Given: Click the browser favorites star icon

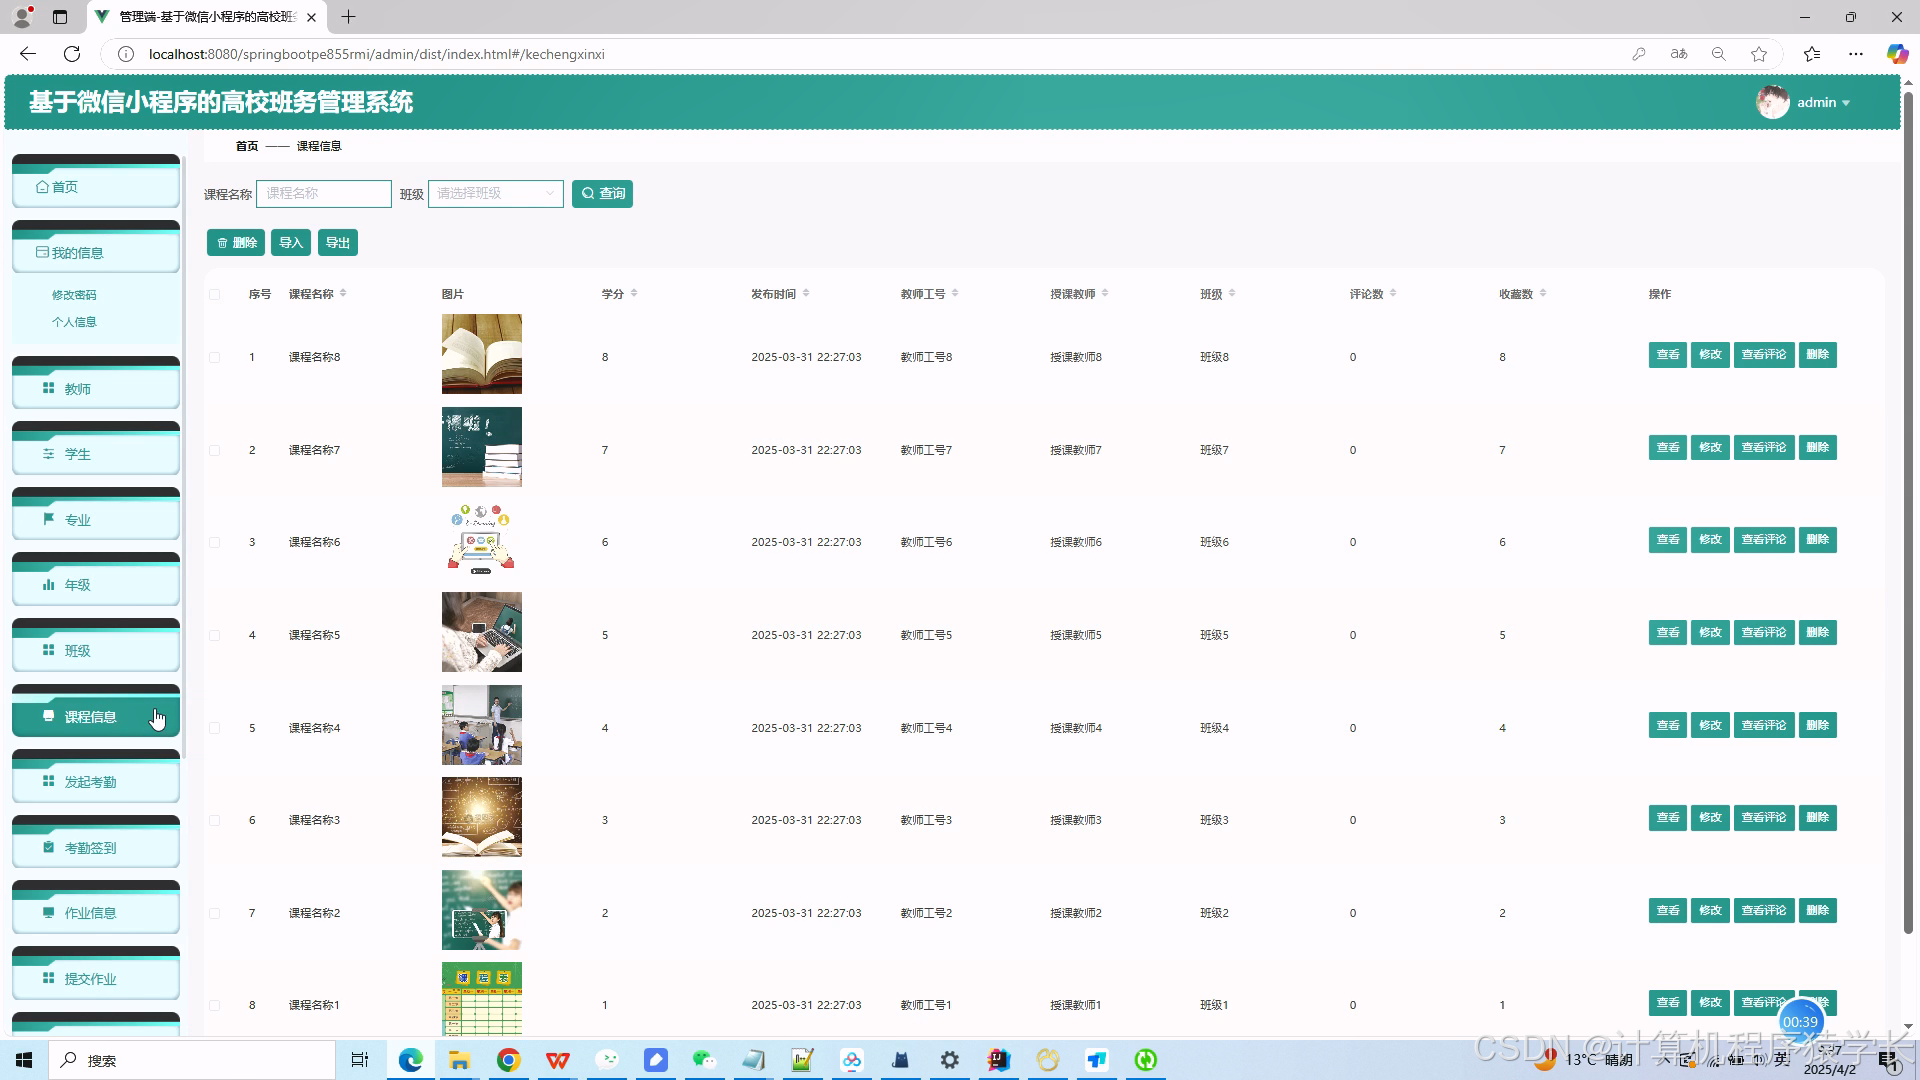Looking at the screenshot, I should coord(1759,54).
